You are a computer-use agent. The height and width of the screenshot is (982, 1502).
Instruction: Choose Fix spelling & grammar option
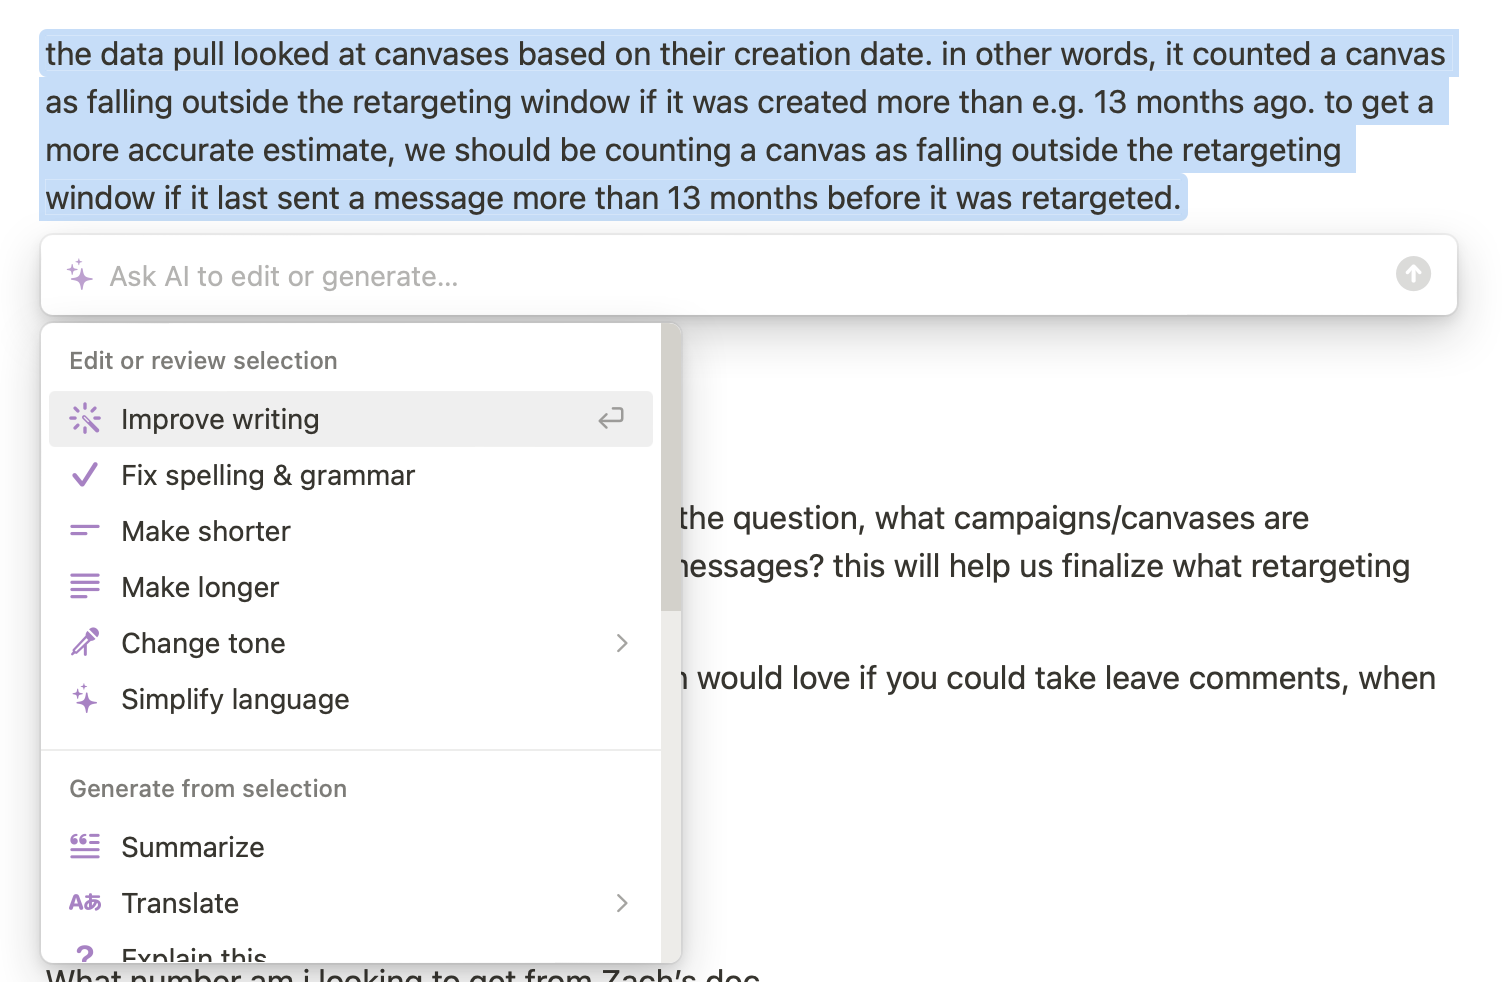[x=351, y=475]
